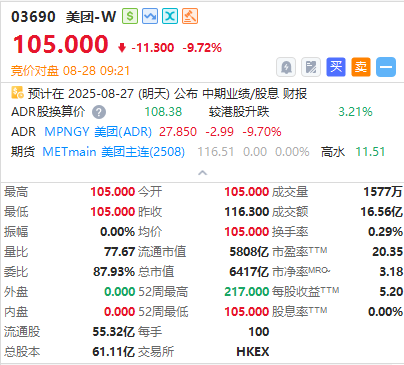Click the 竞价对盘 08-28 09:21 status
Image resolution: width=404 pixels, height=365 pixels.
70,71
